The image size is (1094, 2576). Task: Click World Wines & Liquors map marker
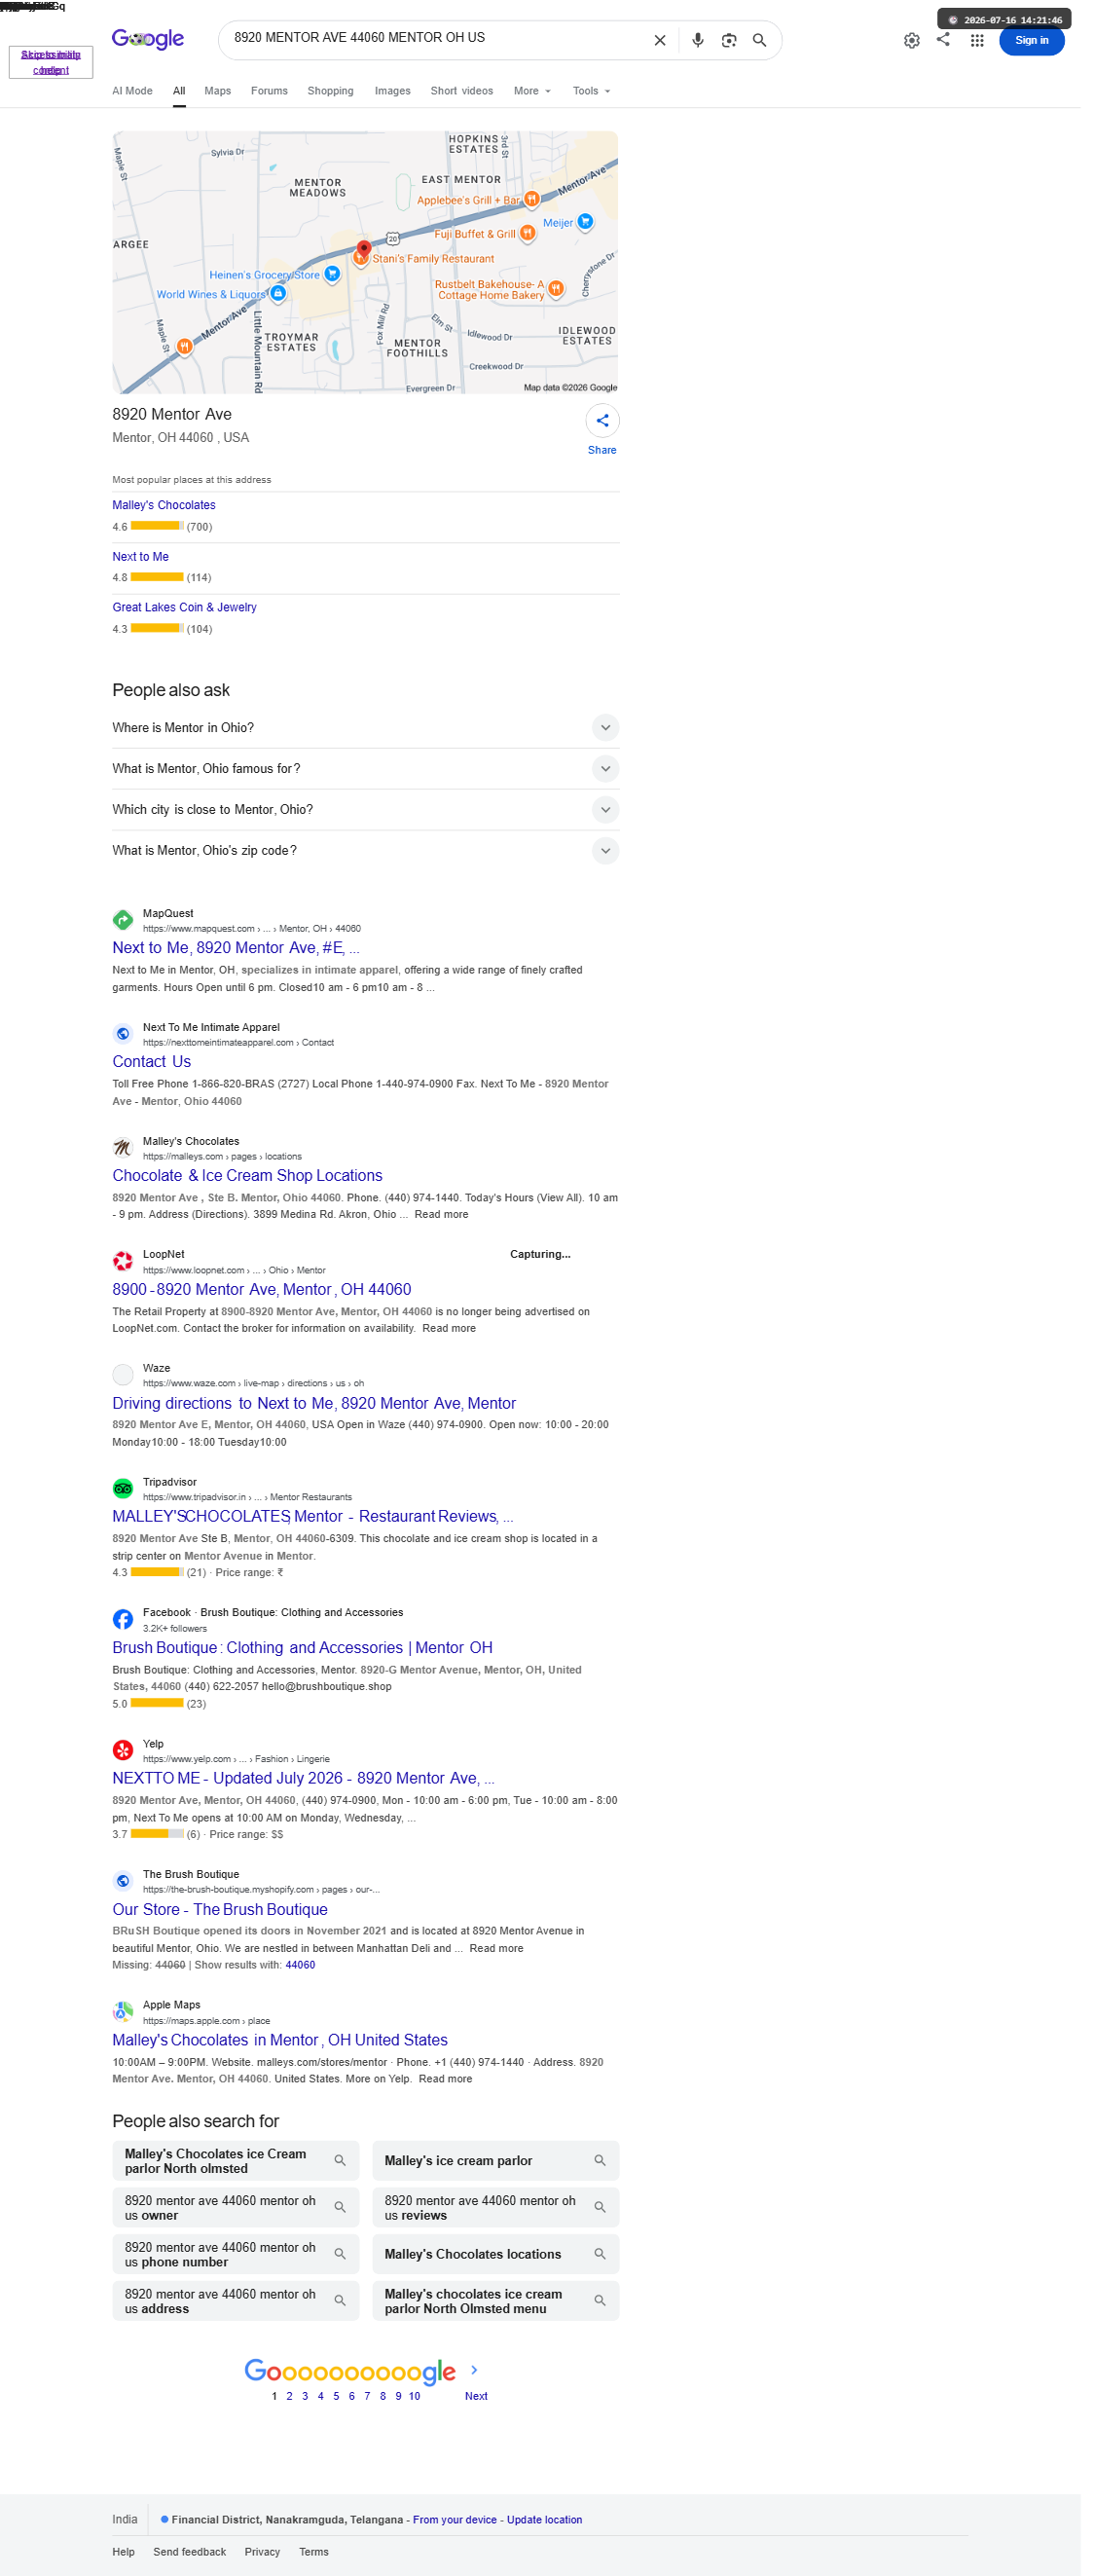tap(278, 294)
